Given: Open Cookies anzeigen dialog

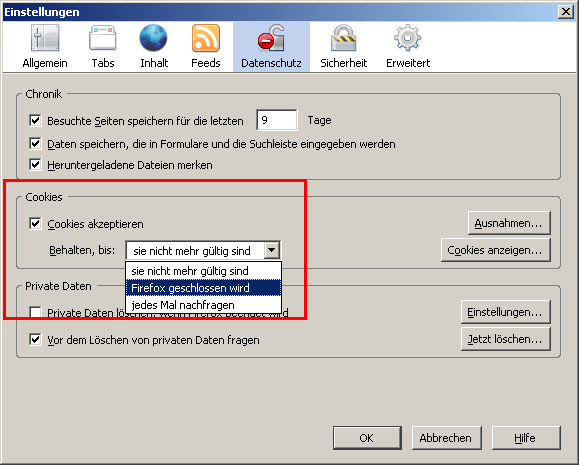Looking at the screenshot, I should (x=496, y=250).
